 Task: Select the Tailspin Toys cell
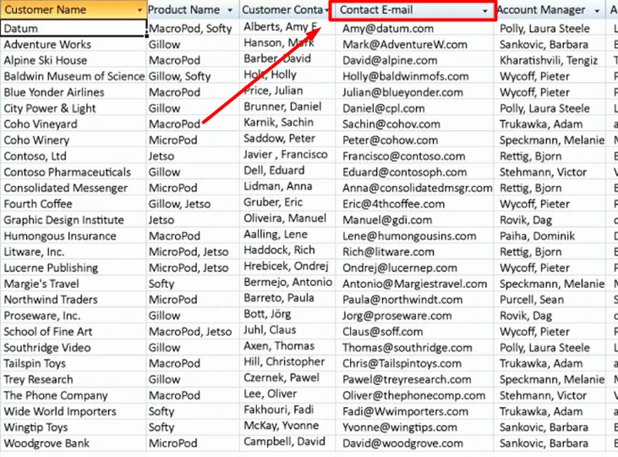[73, 364]
